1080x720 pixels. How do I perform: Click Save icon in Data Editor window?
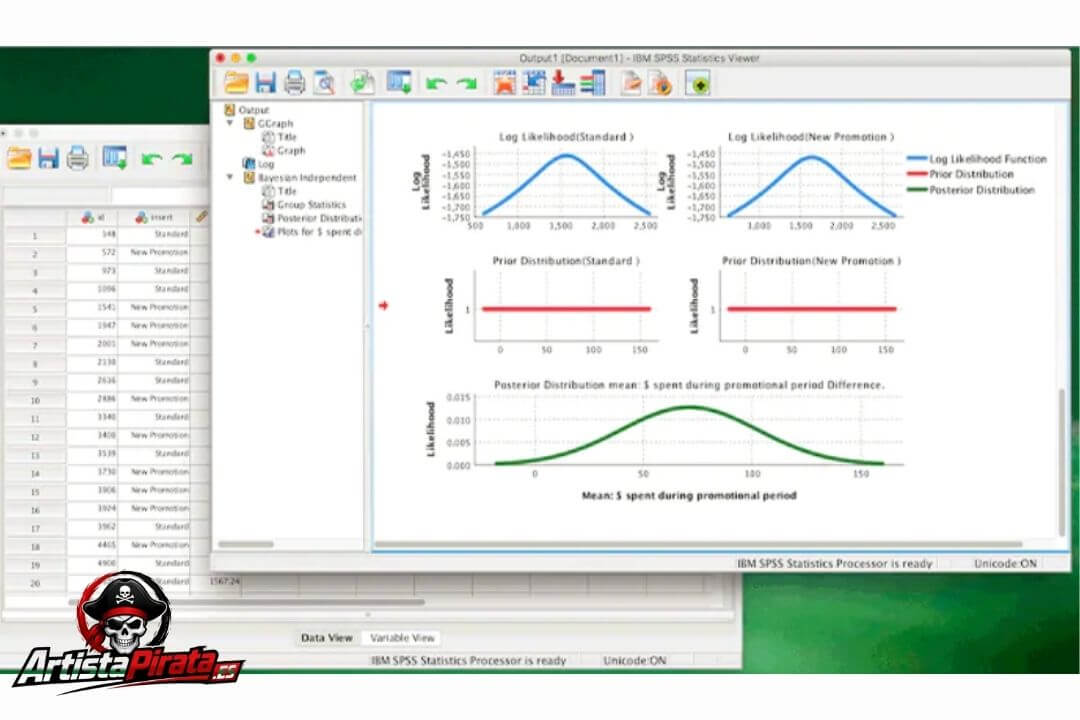coord(48,158)
